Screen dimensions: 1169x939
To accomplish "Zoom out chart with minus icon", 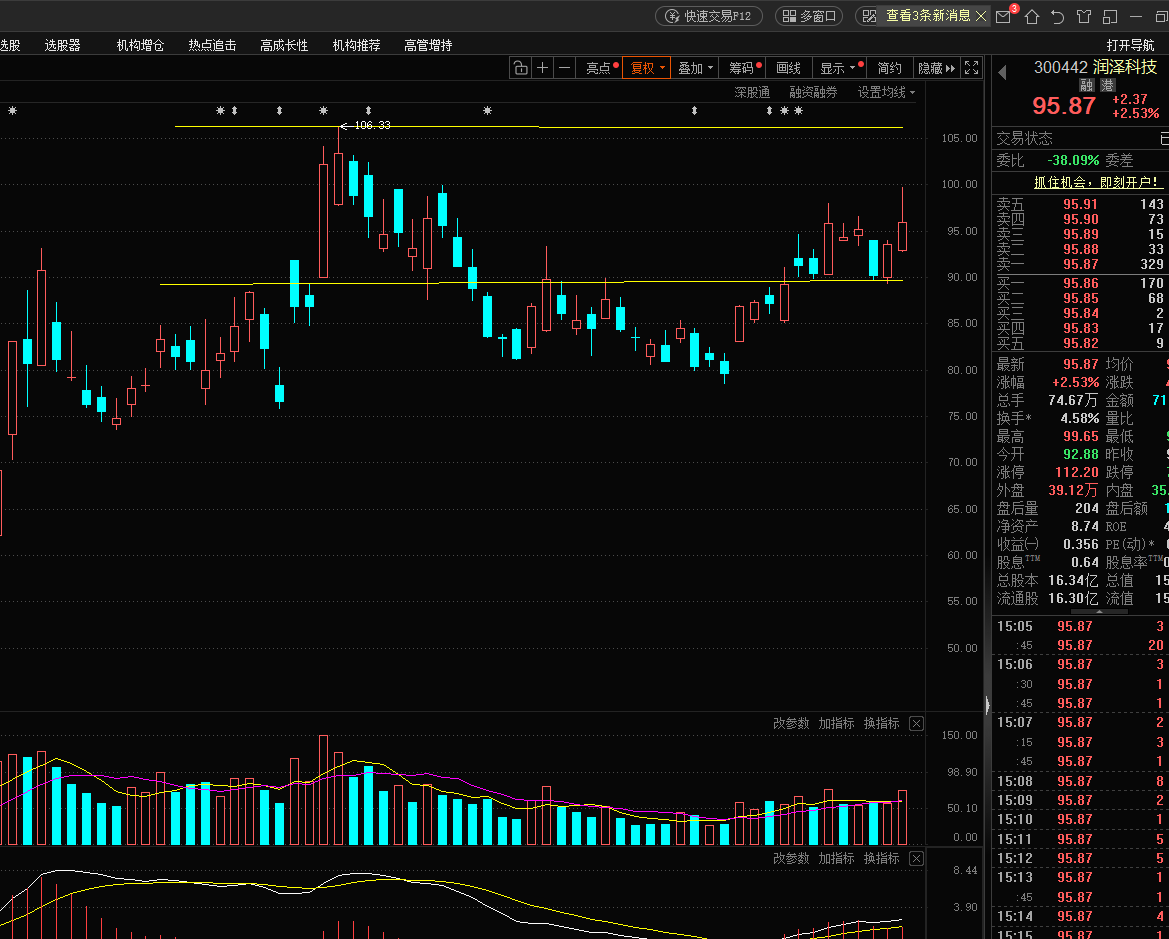I will (564, 68).
